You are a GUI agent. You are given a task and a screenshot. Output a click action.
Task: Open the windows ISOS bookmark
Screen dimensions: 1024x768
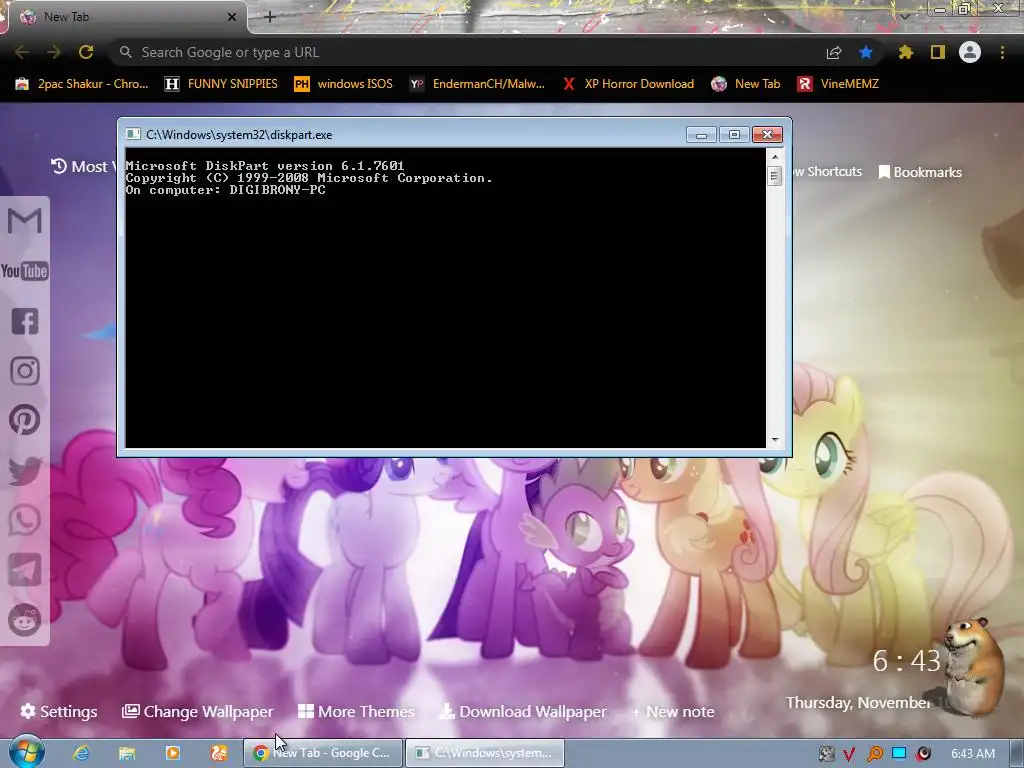(x=344, y=84)
